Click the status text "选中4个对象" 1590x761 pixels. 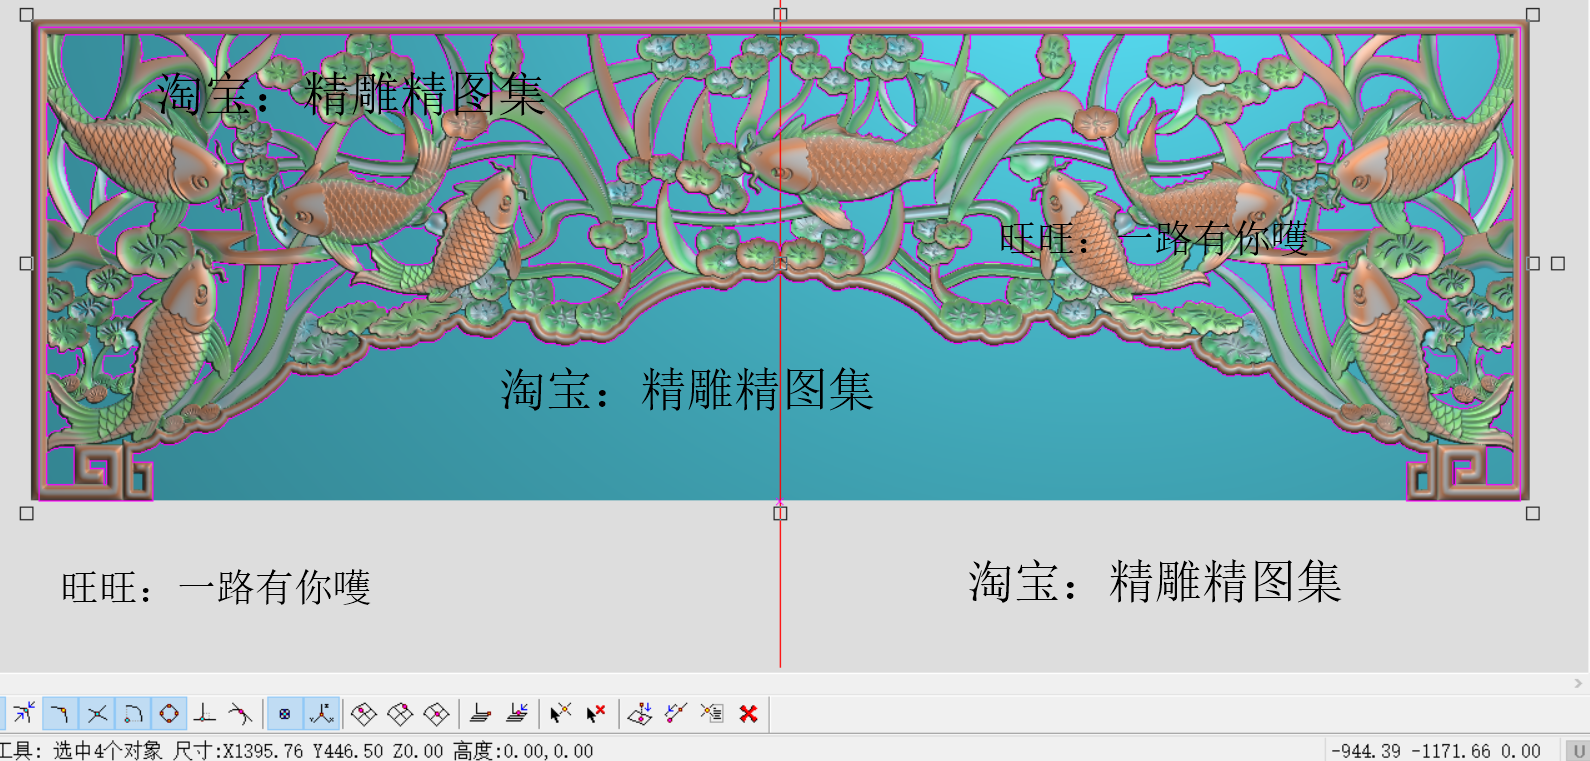click(x=108, y=751)
